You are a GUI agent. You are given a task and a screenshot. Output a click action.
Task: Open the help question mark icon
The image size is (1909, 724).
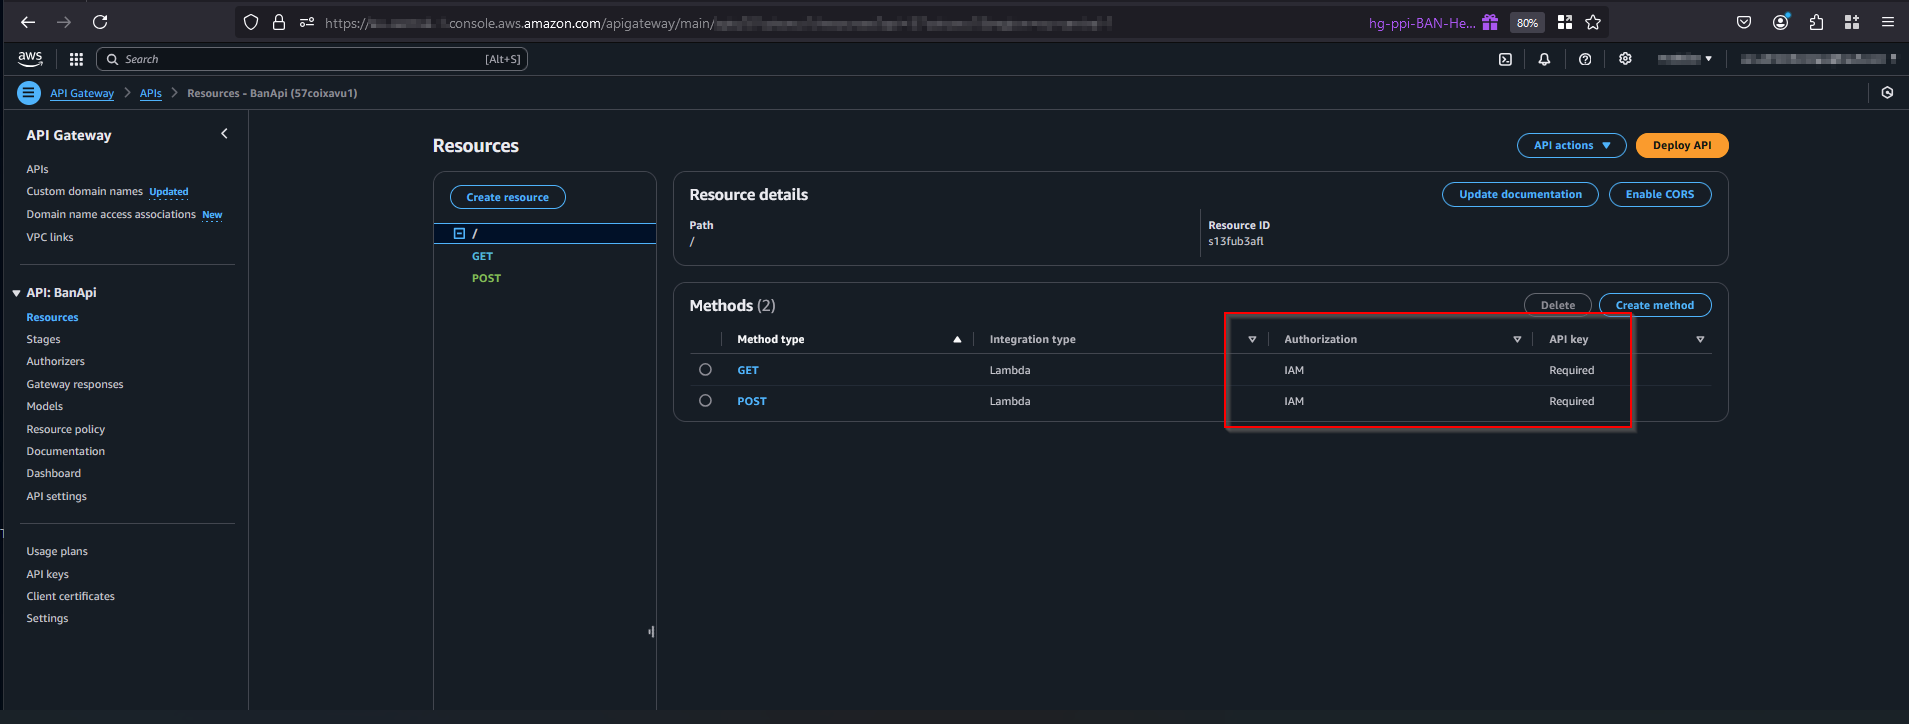pos(1585,59)
